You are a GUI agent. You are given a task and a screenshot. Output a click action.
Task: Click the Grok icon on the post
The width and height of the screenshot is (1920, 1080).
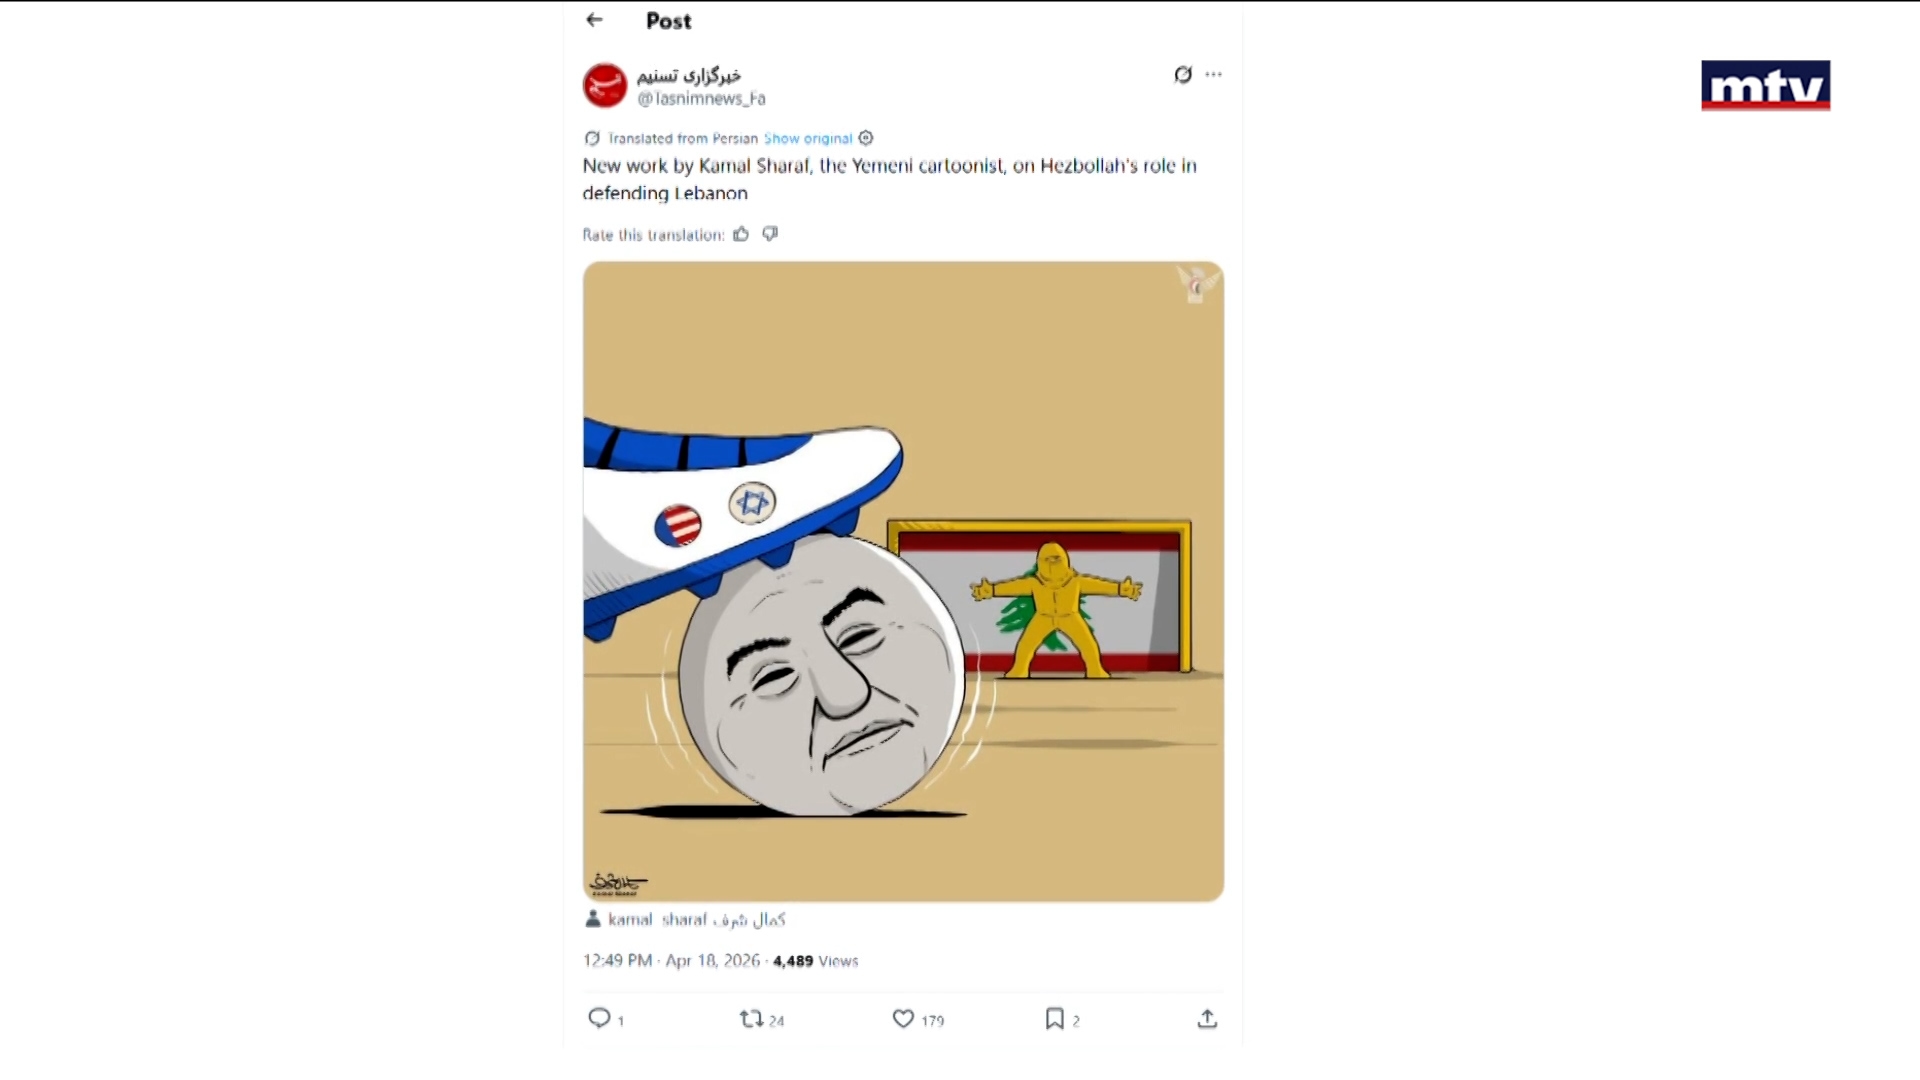tap(1183, 75)
